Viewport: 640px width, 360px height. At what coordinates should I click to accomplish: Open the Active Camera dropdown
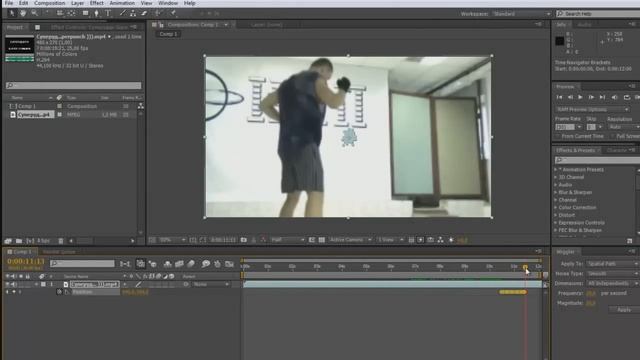tap(350, 240)
